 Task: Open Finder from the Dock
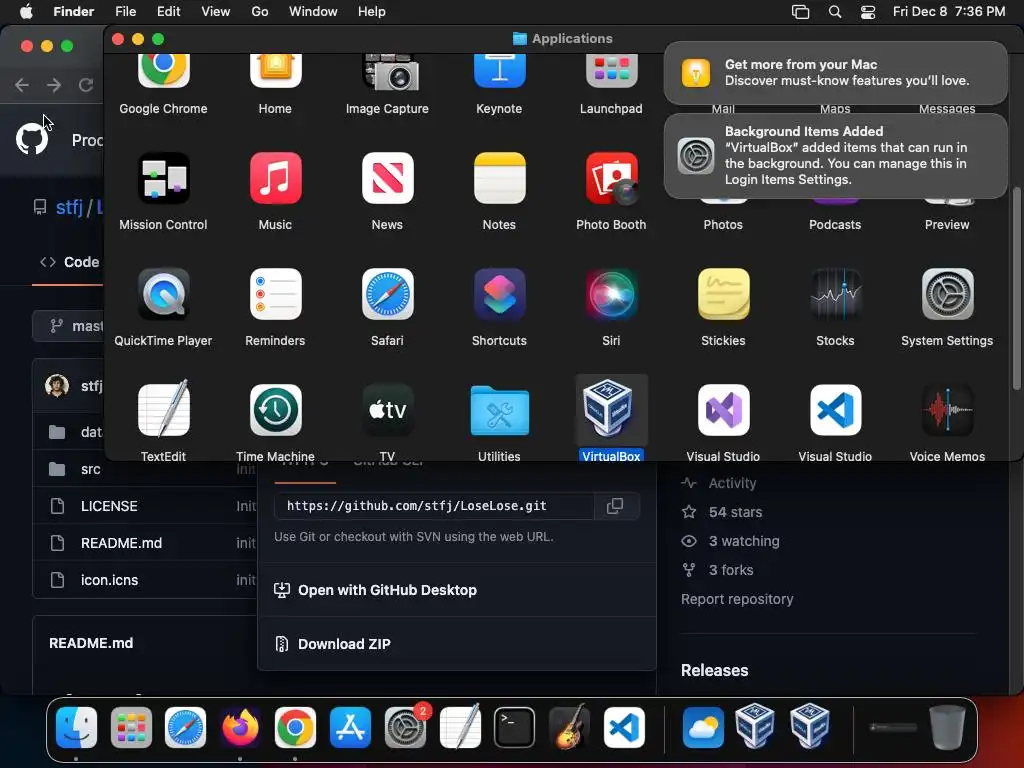[x=76, y=727]
